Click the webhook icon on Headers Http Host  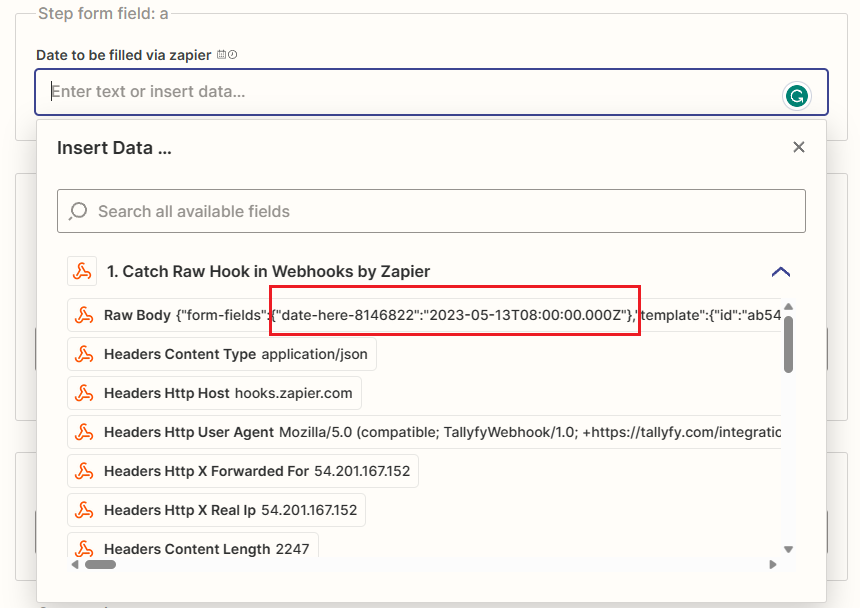click(85, 393)
